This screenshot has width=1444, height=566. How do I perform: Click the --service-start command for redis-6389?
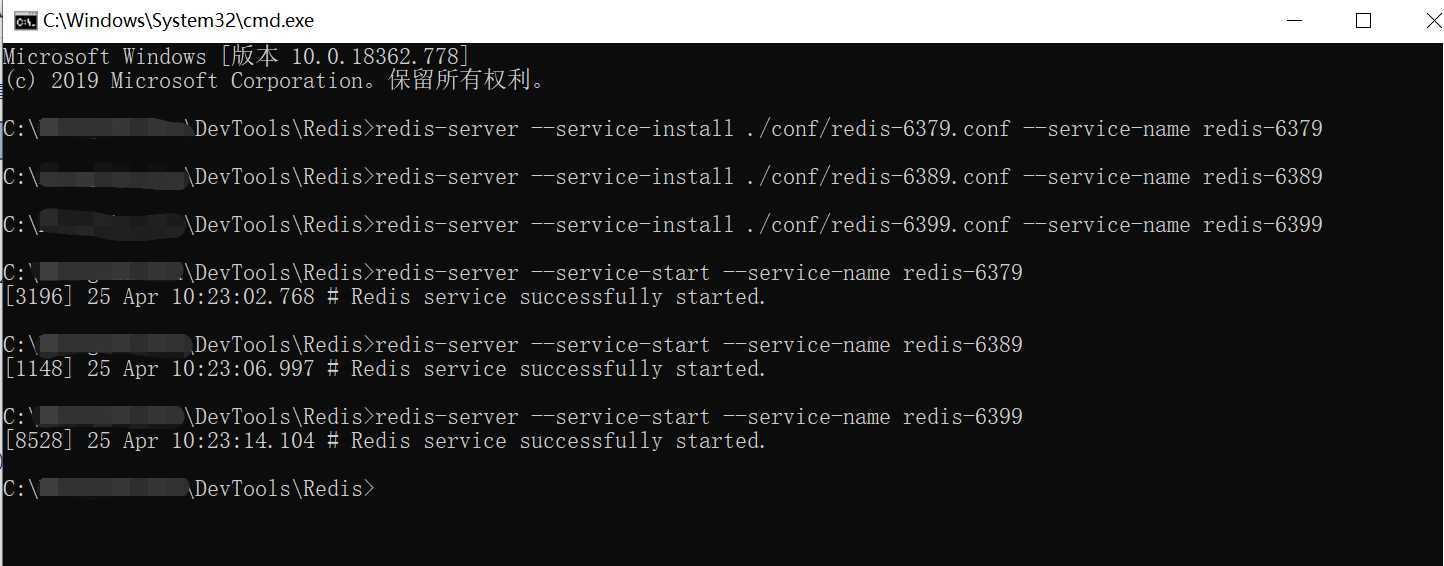click(699, 345)
